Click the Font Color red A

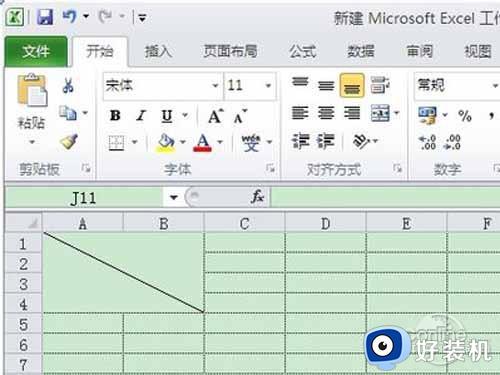202,142
